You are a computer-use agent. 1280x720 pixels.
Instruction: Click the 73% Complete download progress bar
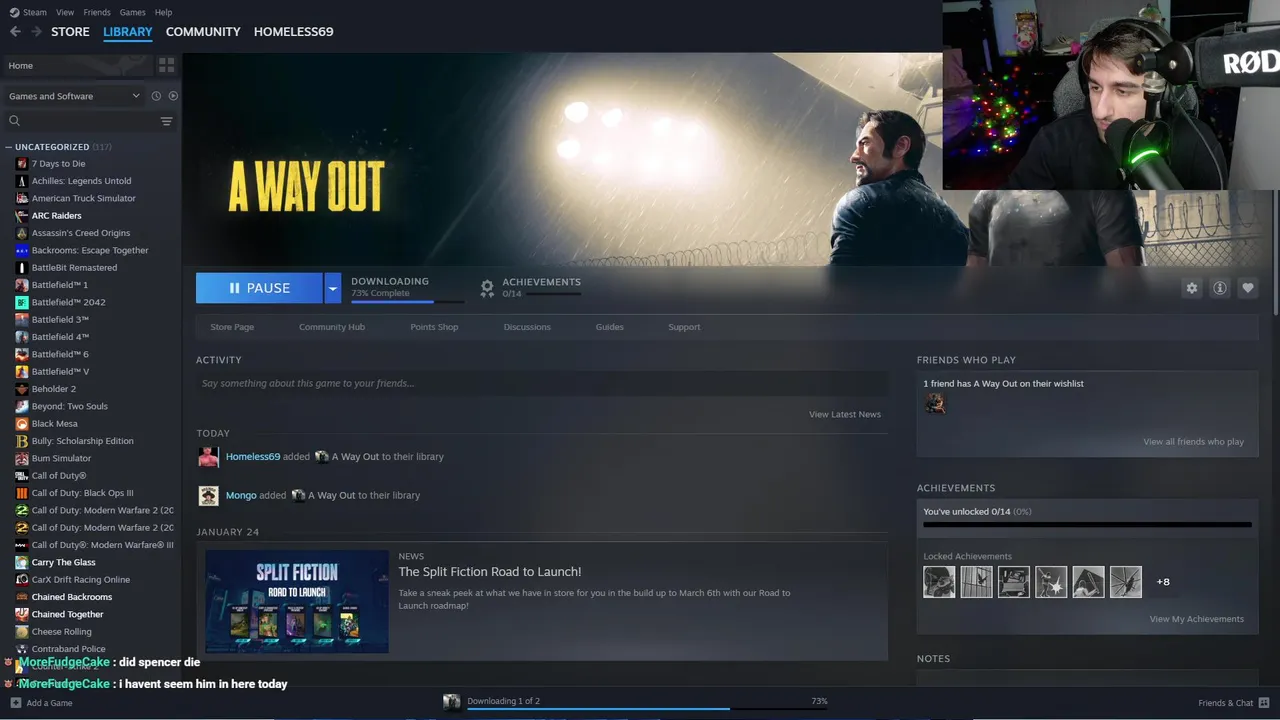[407, 300]
